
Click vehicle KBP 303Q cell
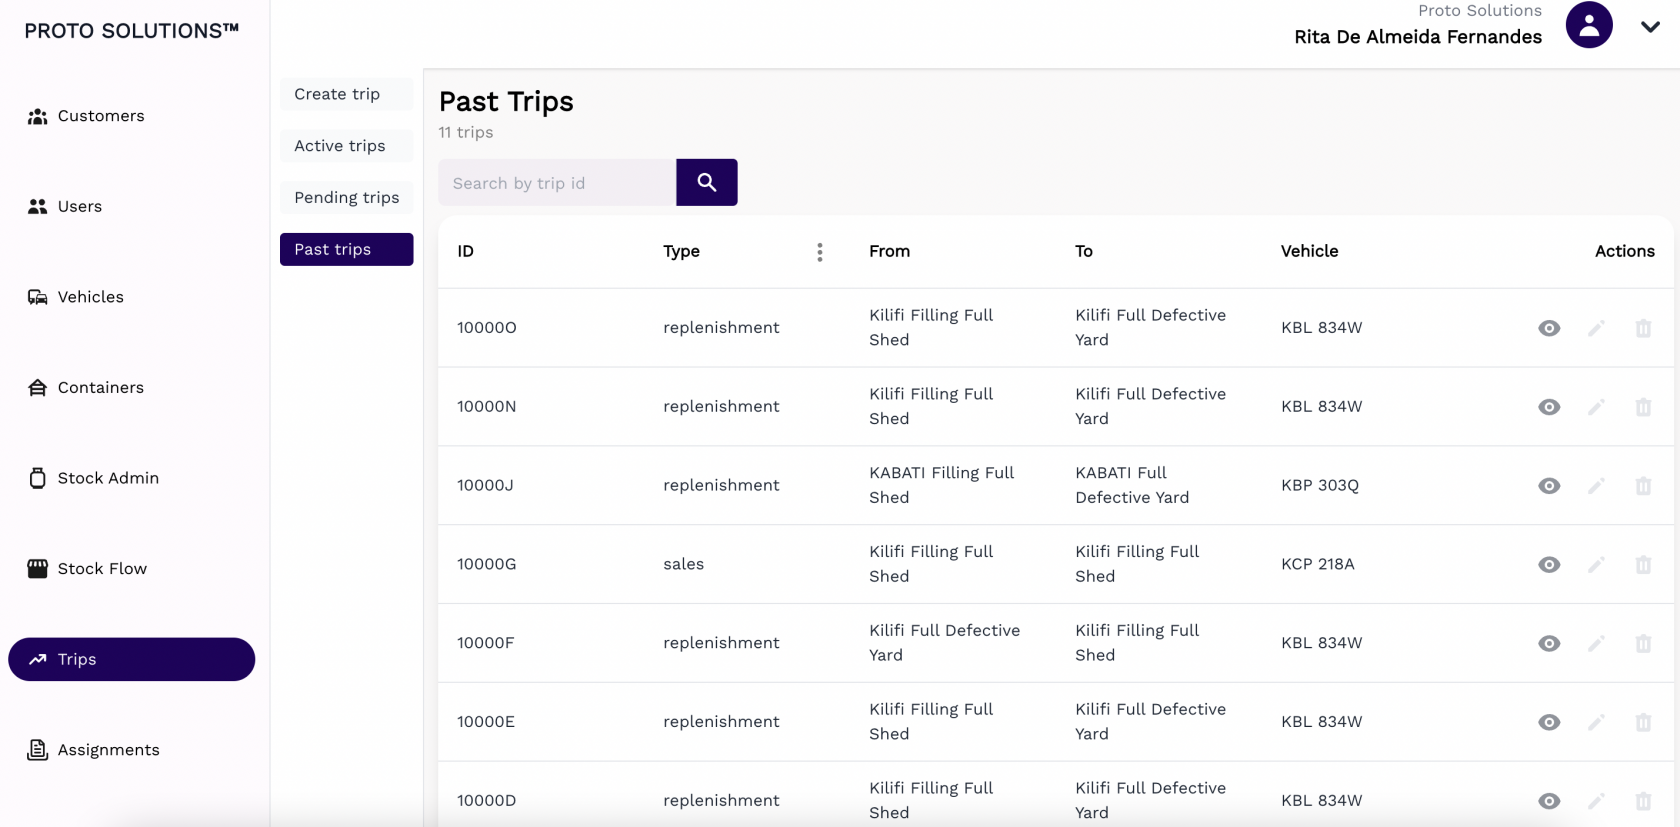tap(1320, 485)
